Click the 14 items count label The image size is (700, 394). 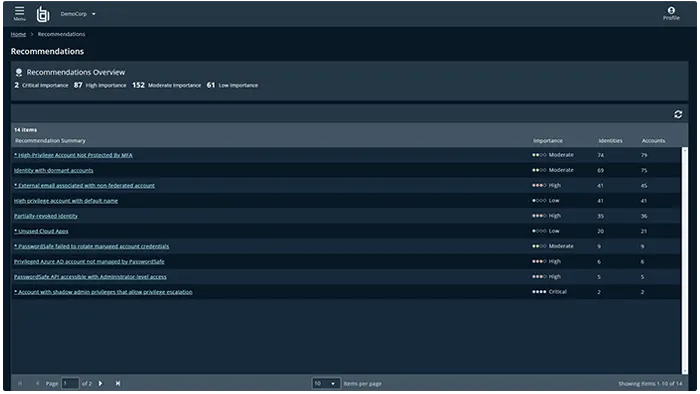25,130
